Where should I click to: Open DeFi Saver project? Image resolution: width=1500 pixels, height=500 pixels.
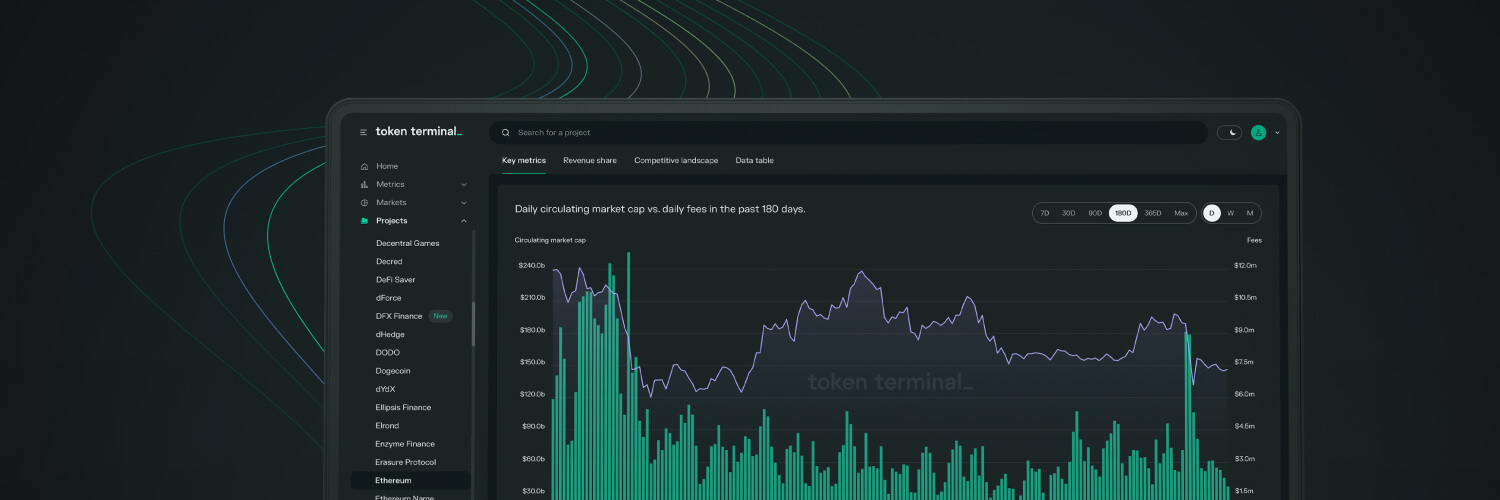point(395,280)
